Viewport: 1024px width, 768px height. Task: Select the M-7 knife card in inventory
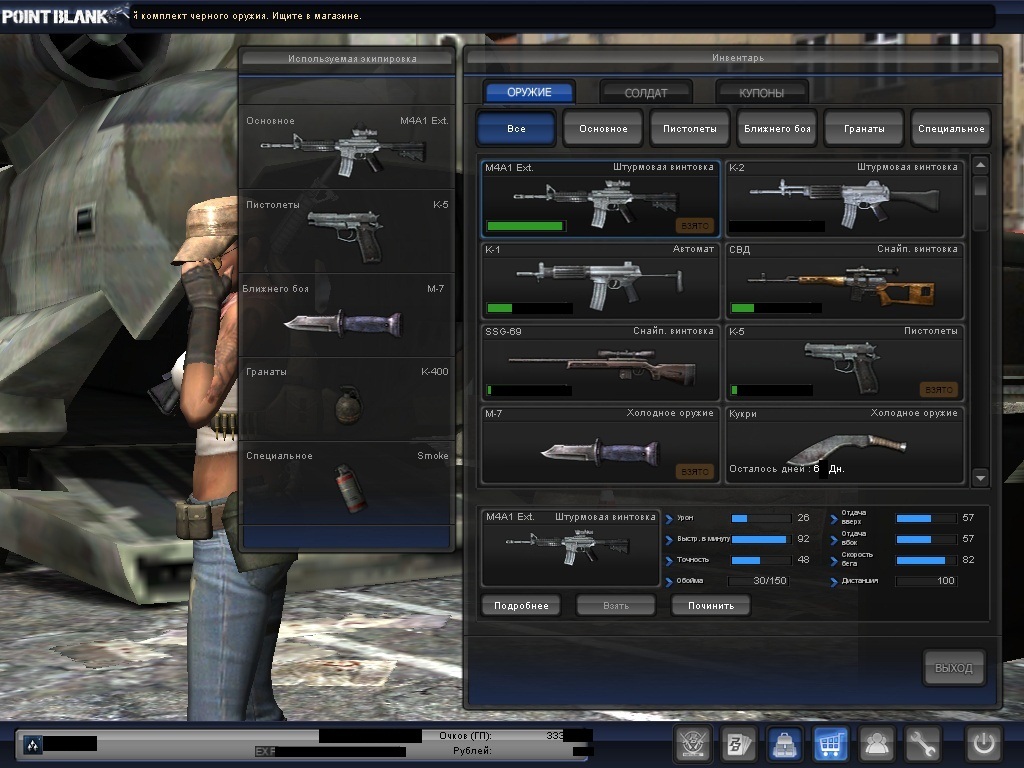(600, 445)
